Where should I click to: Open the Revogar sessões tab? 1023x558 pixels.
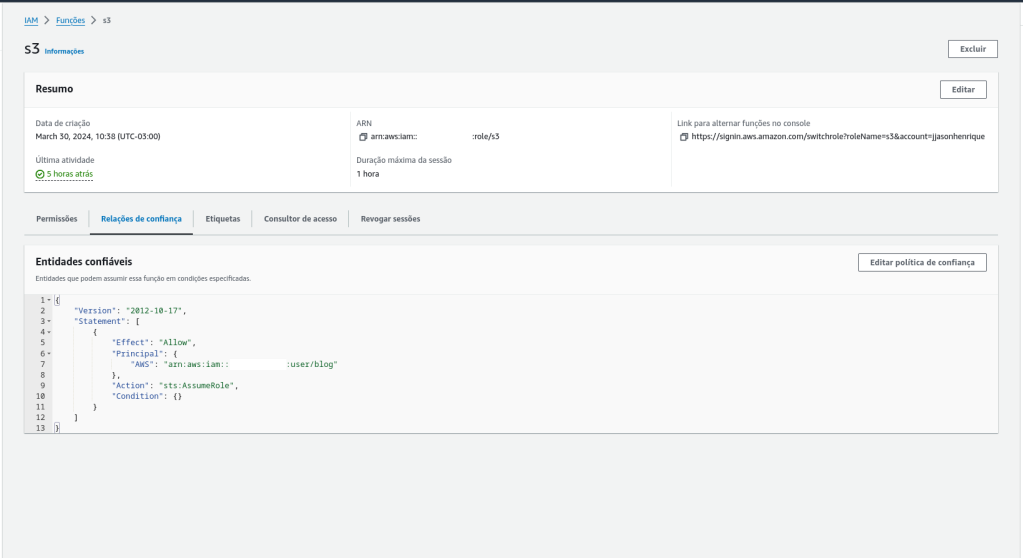tap(390, 218)
